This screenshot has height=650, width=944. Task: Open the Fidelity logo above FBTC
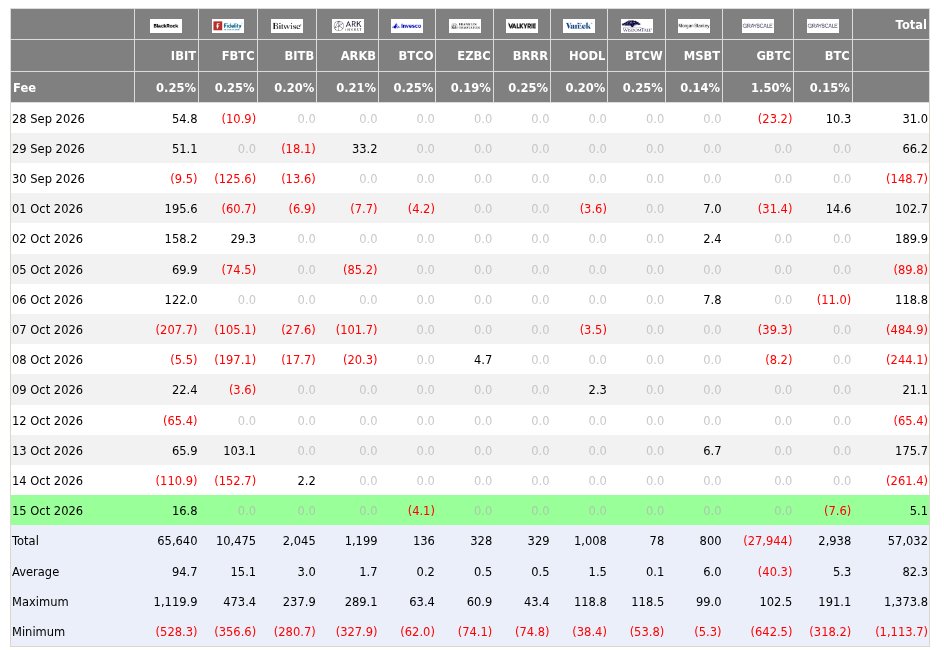click(x=228, y=26)
